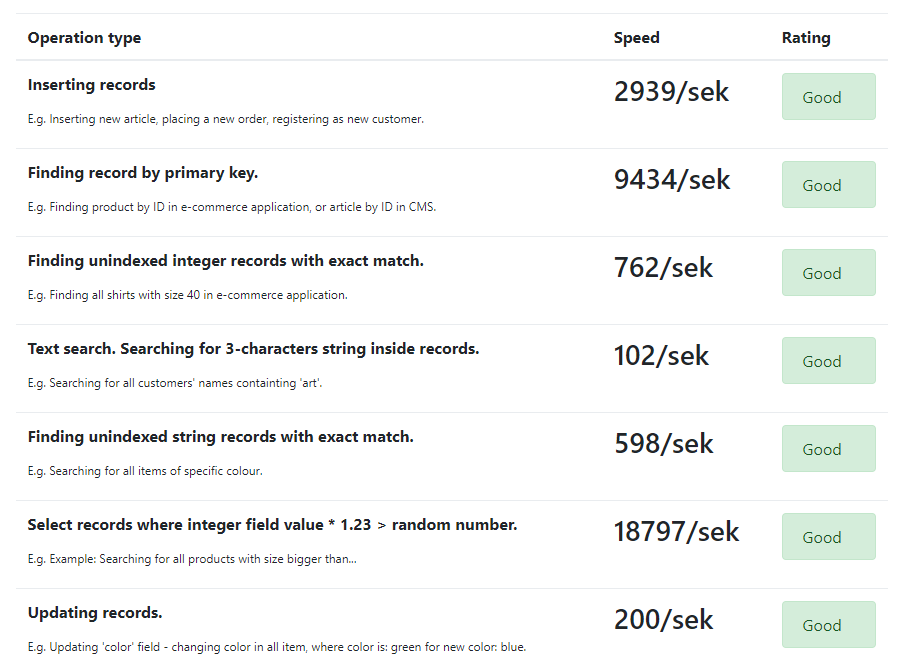Select the 200/sek updating speed

(663, 620)
